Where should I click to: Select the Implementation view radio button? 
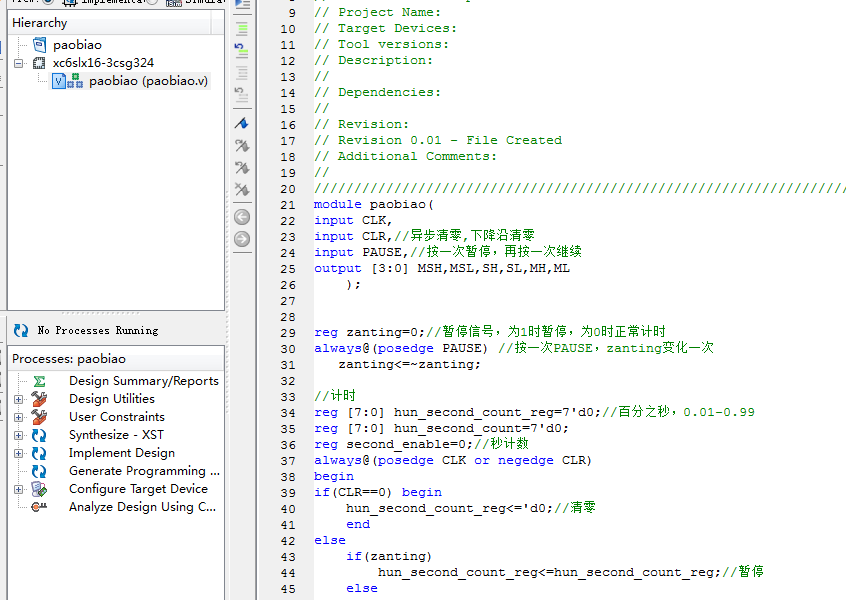(47, 2)
